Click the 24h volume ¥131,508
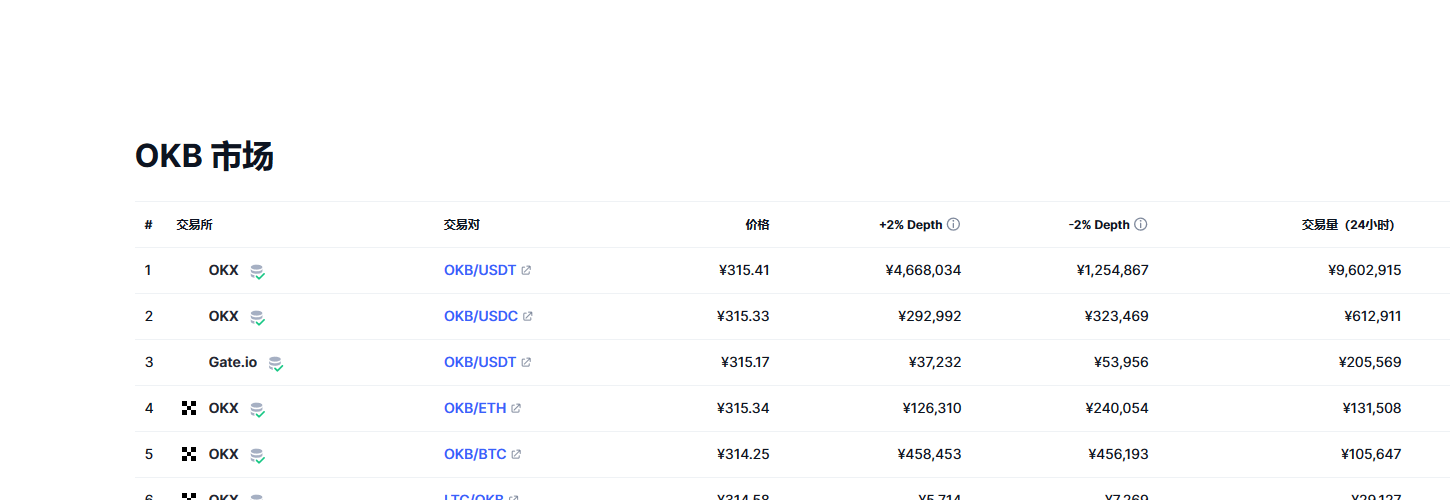This screenshot has height=500, width=1450. [1372, 408]
